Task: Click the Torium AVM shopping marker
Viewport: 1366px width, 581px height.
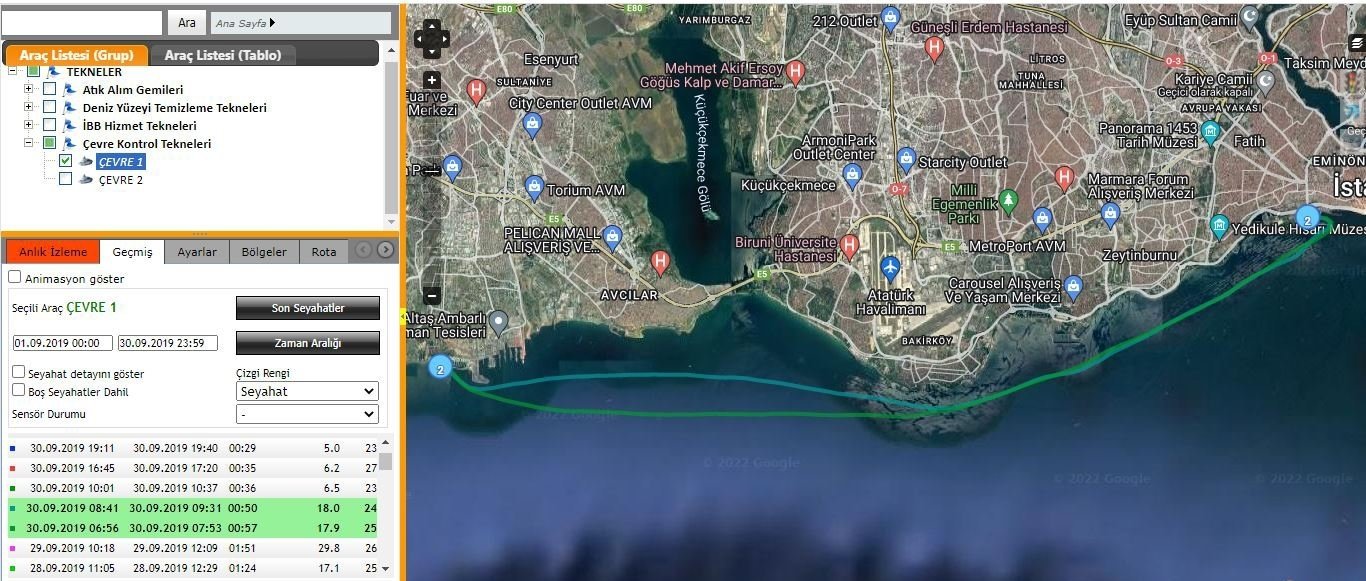Action: tap(534, 186)
